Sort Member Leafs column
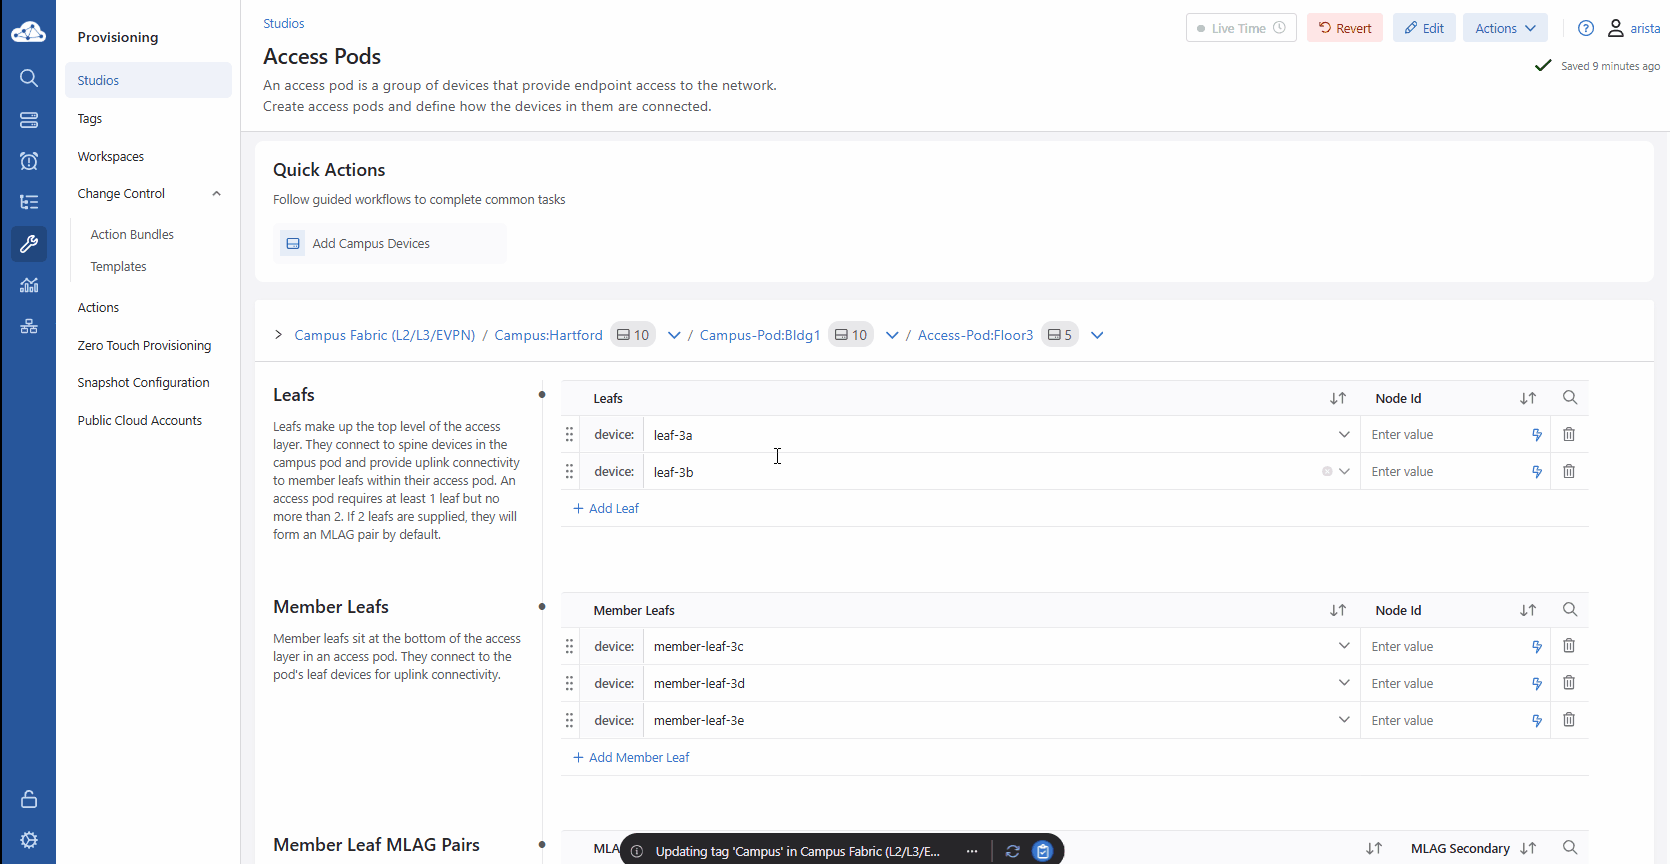The width and height of the screenshot is (1670, 864). pos(1338,610)
